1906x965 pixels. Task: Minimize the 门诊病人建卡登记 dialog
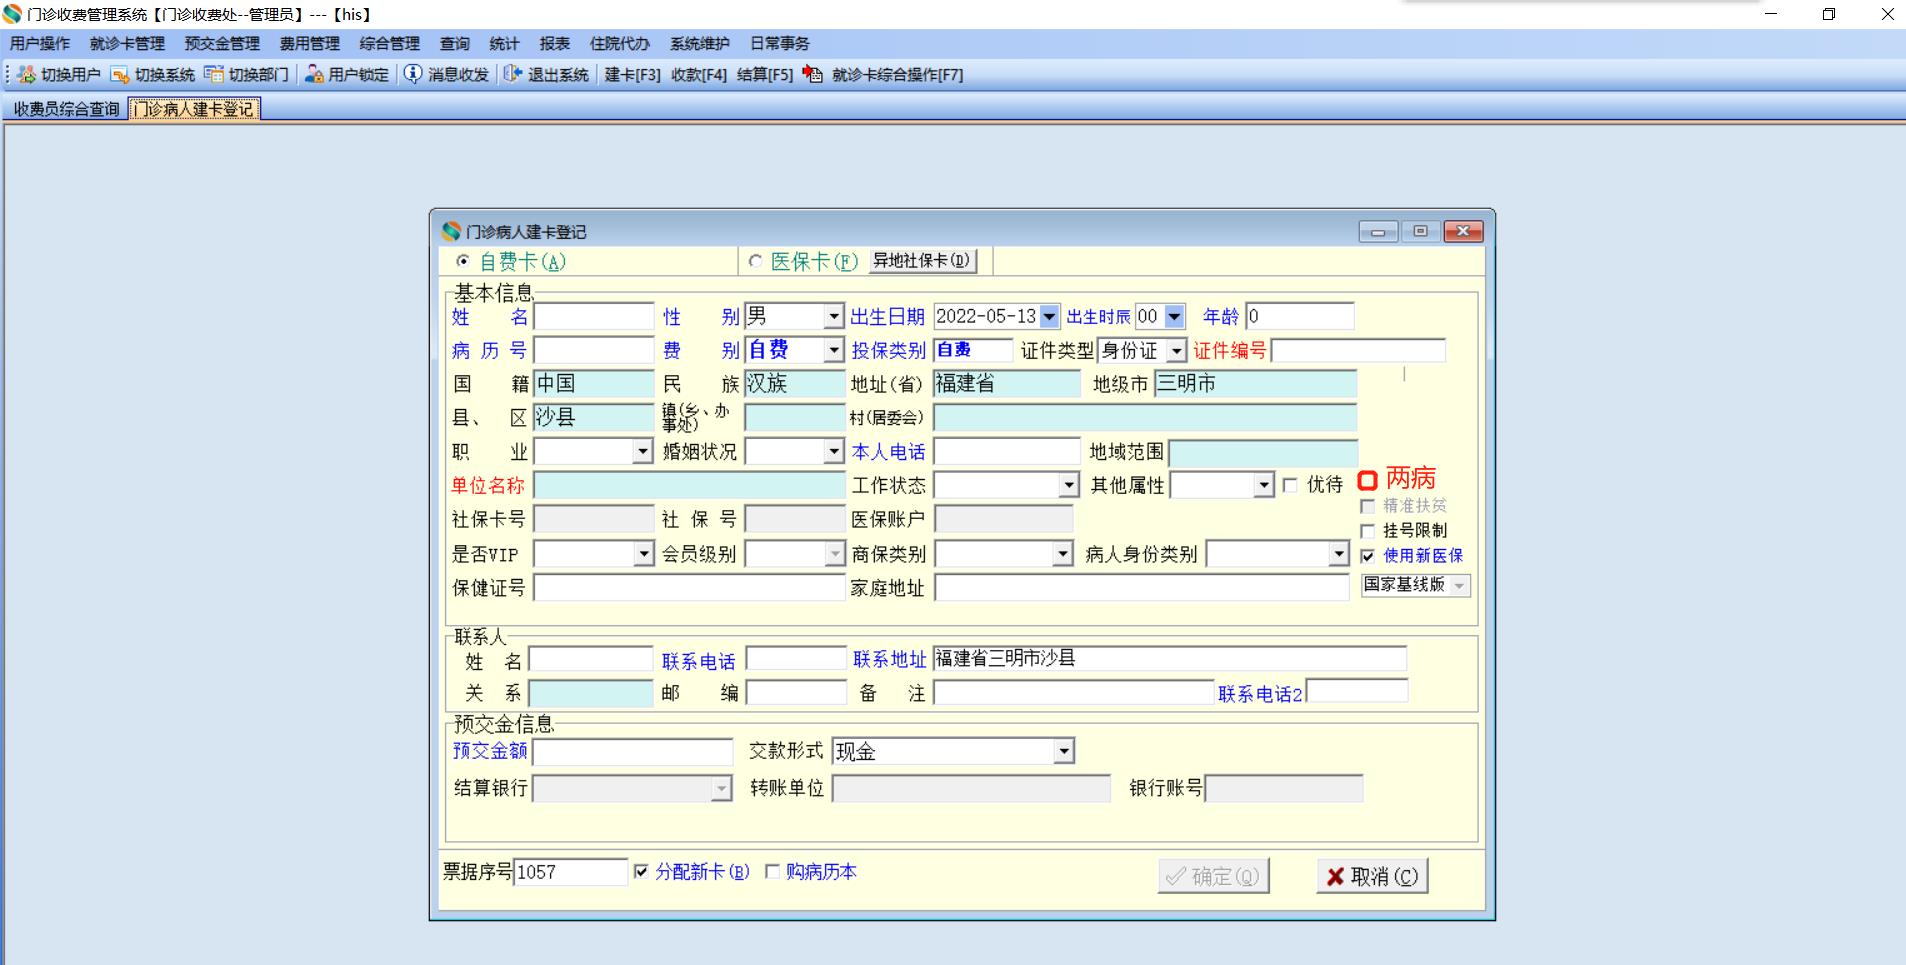click(x=1378, y=232)
